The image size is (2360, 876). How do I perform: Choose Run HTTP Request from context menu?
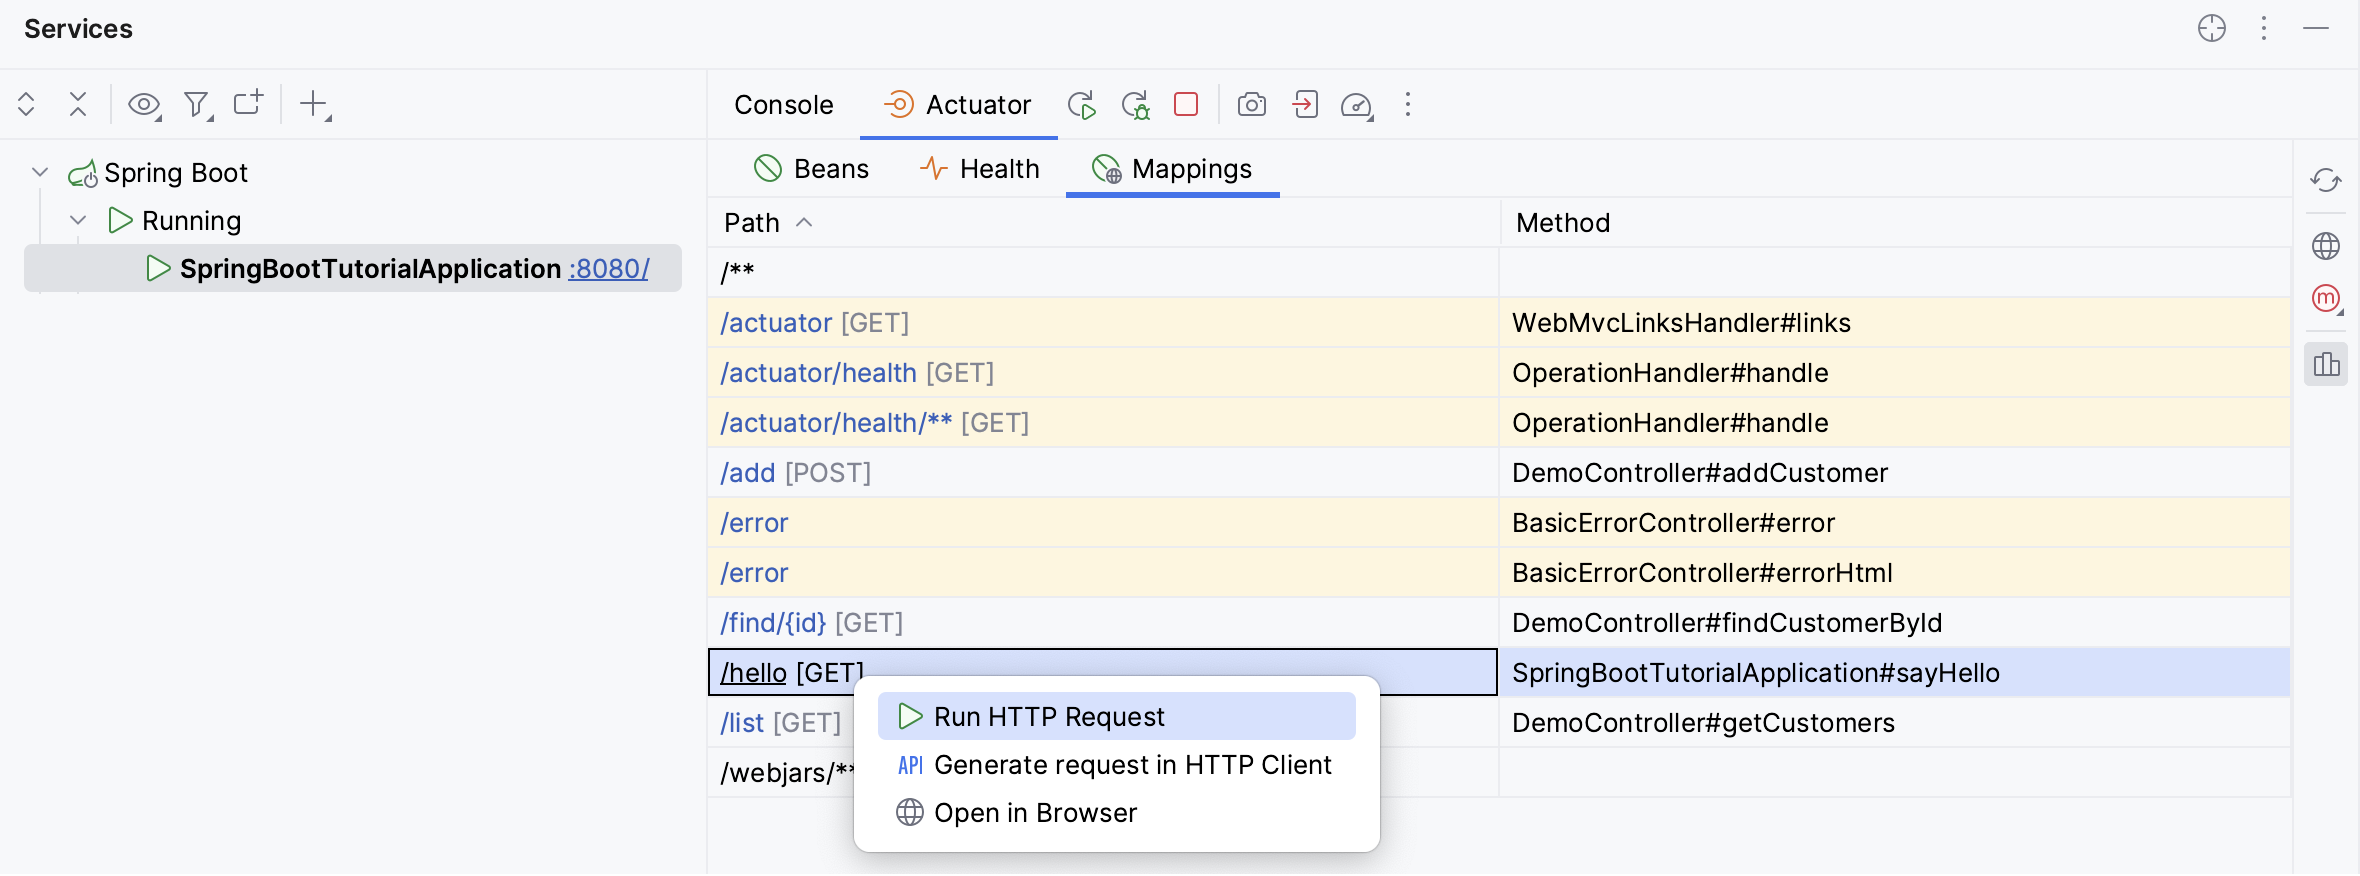(x=1116, y=716)
